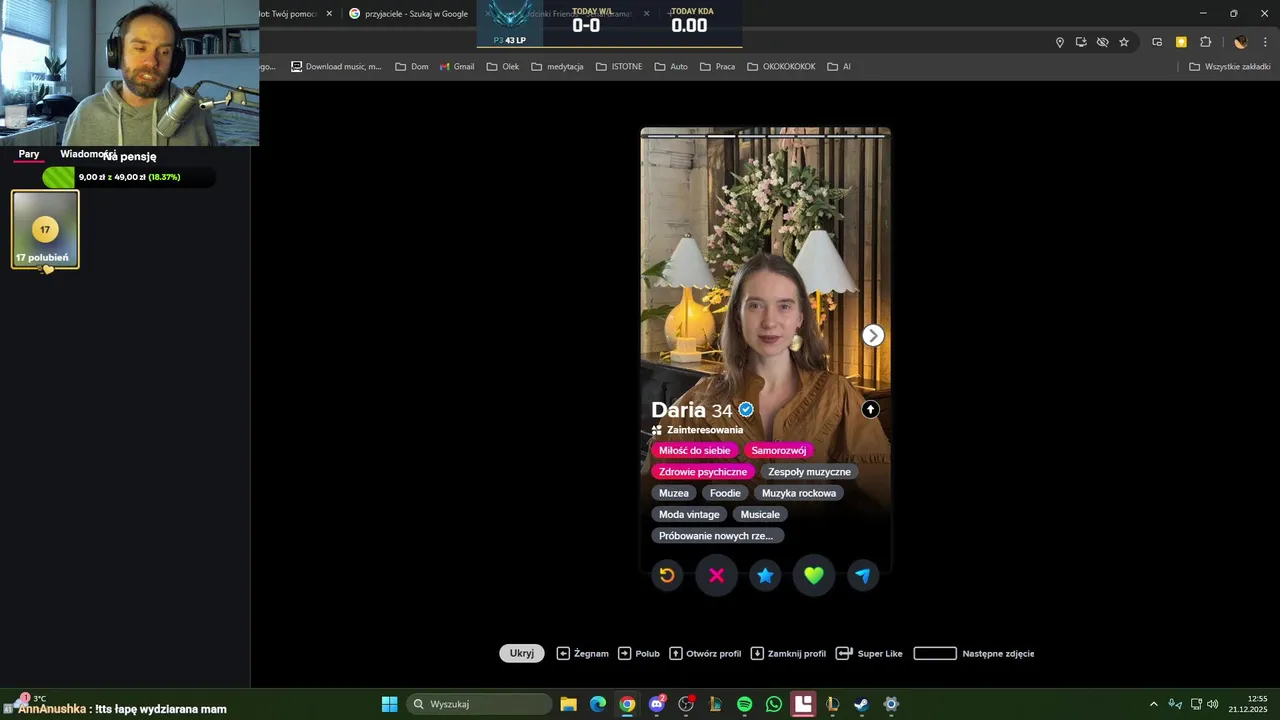The height and width of the screenshot is (720, 1280).
Task: Open File Explorer from the taskbar
Action: tap(568, 704)
